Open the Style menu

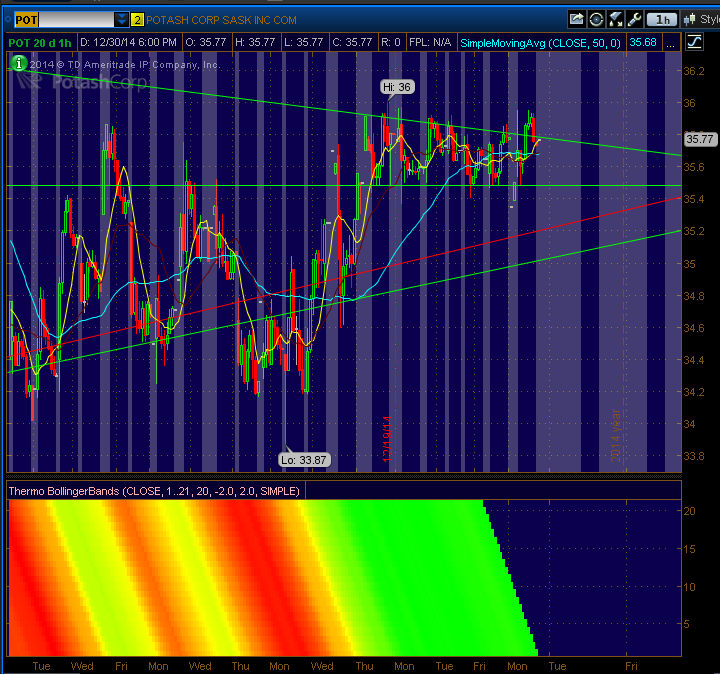pos(702,19)
